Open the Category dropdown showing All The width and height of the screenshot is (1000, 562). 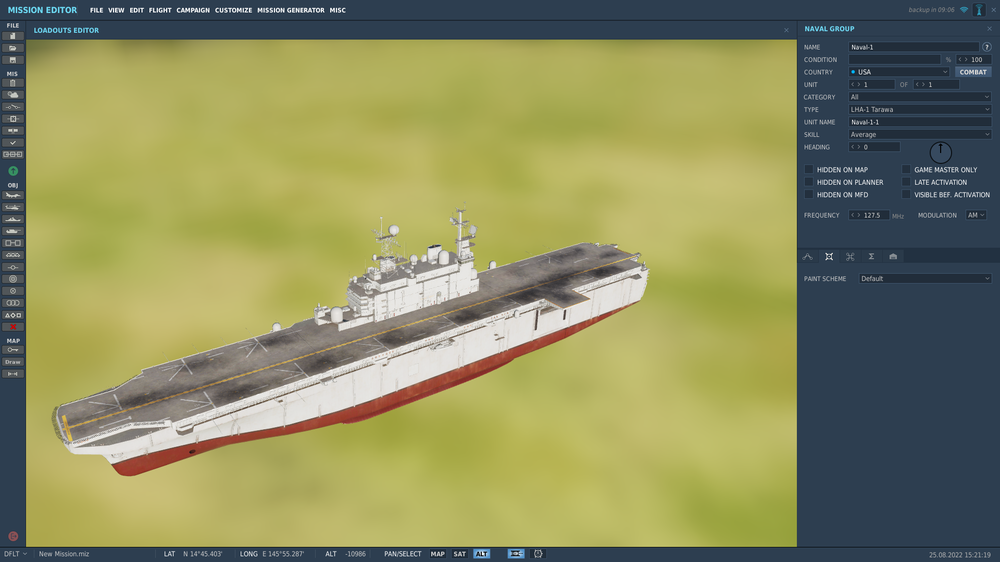click(920, 97)
